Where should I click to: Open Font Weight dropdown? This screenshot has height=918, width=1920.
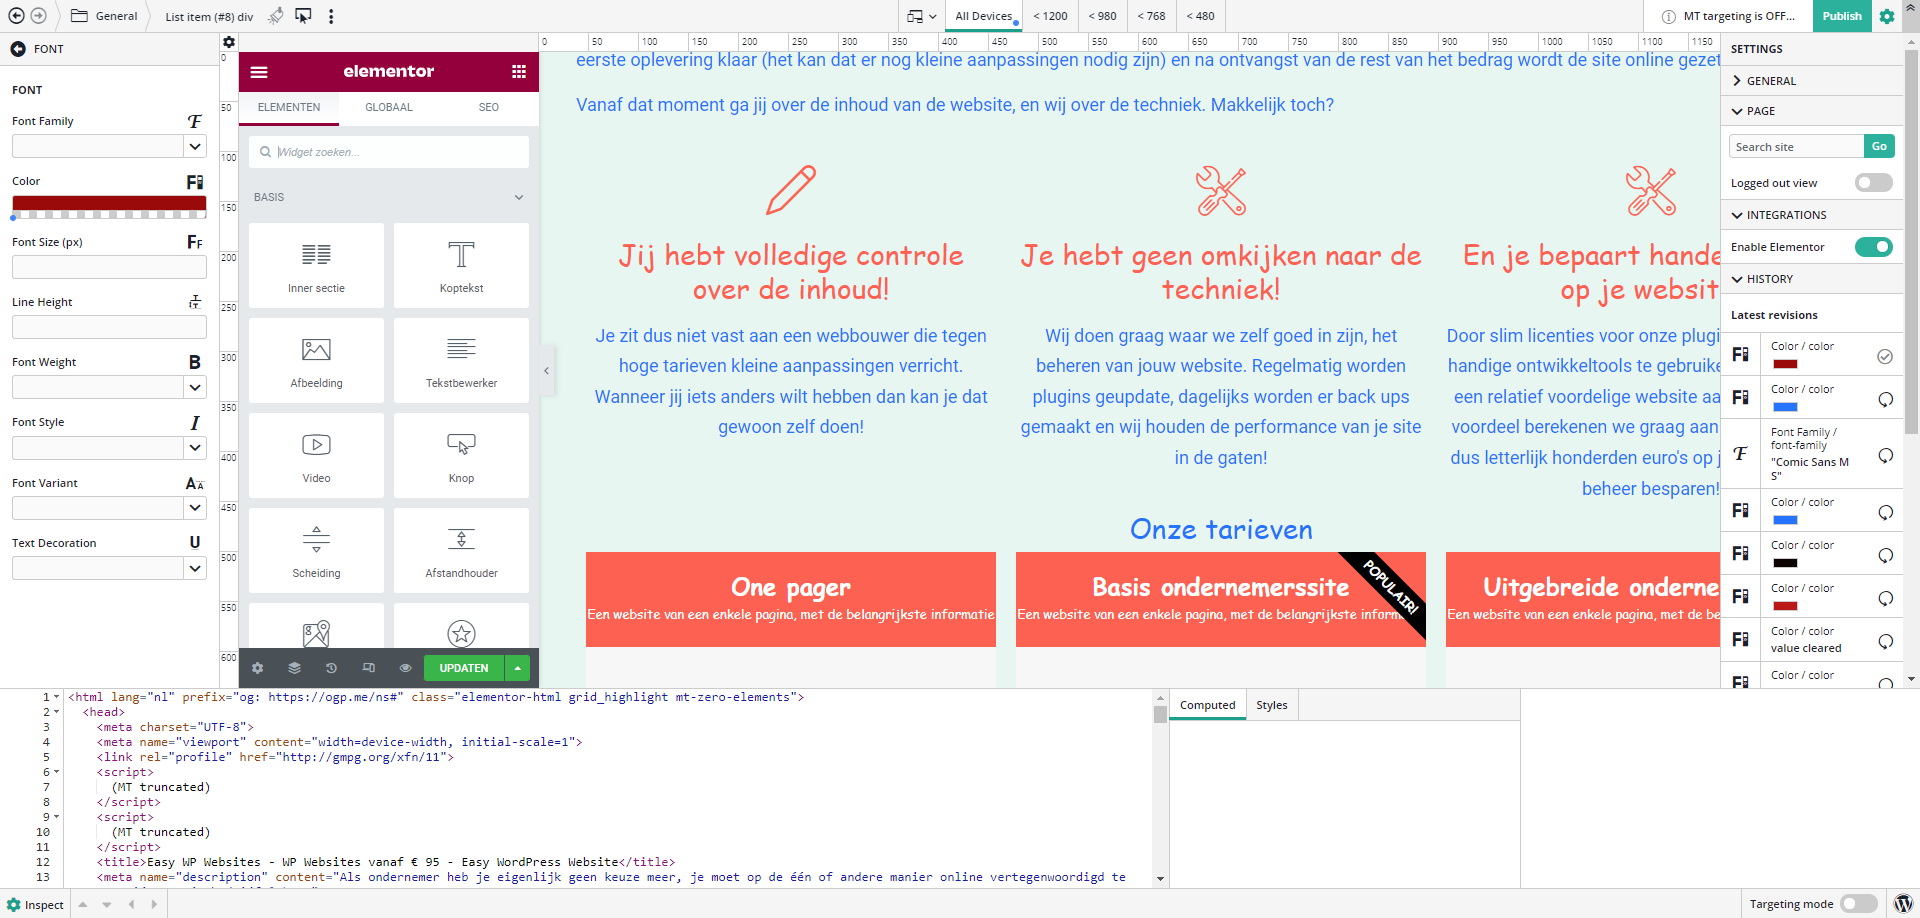(x=195, y=388)
